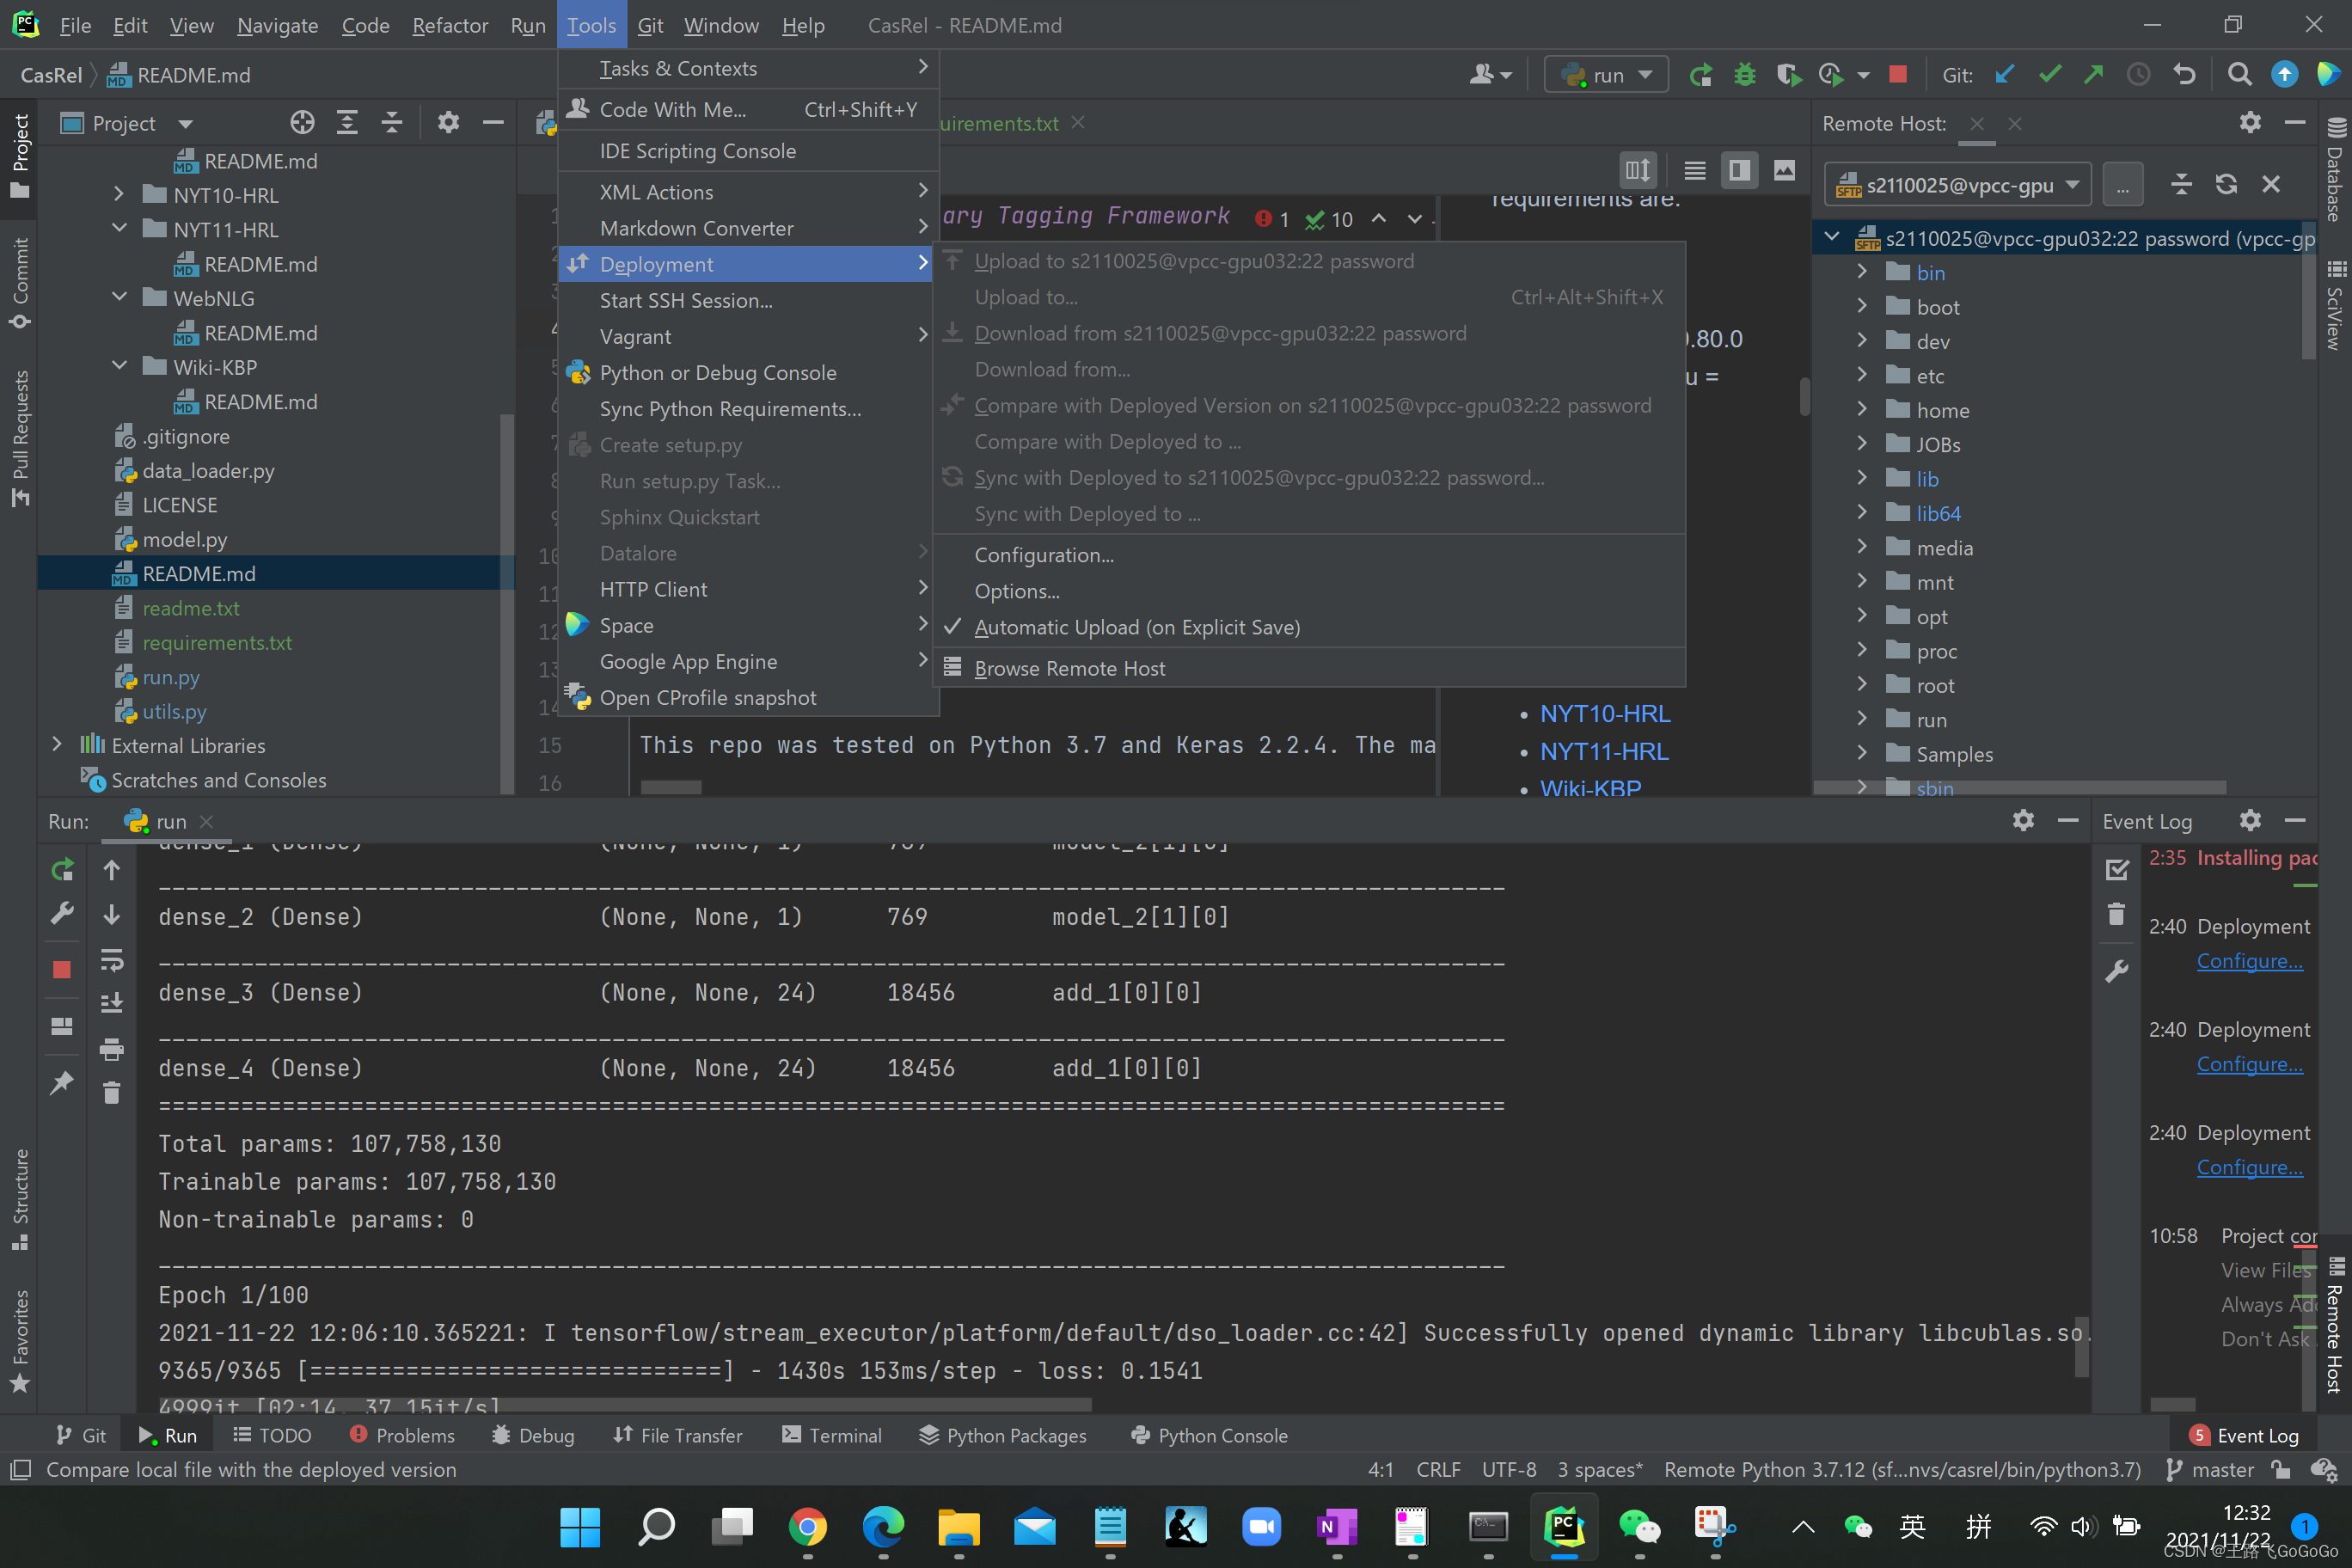Open Configuration in Deployment submenu

[1043, 554]
